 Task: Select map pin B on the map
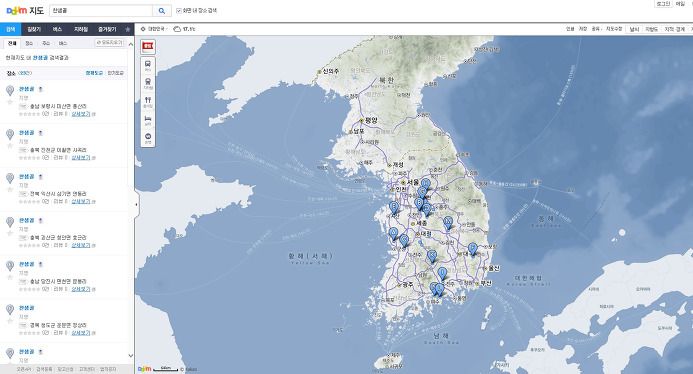419,203
